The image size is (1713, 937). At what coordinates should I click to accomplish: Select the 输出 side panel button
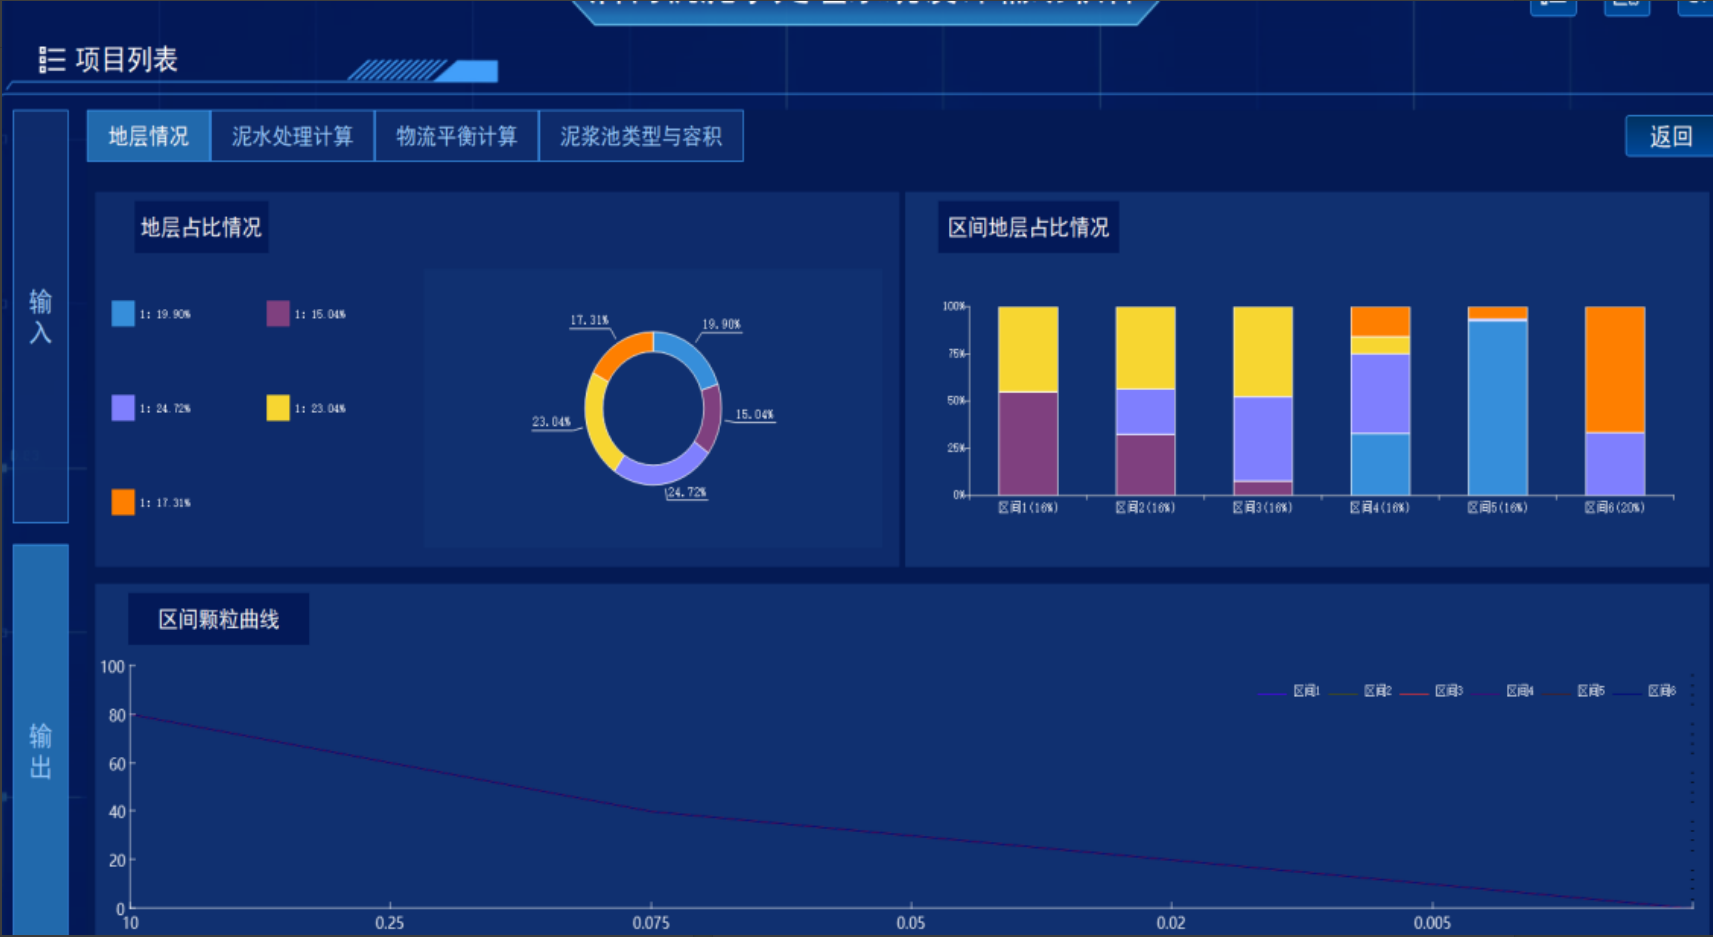click(40, 750)
